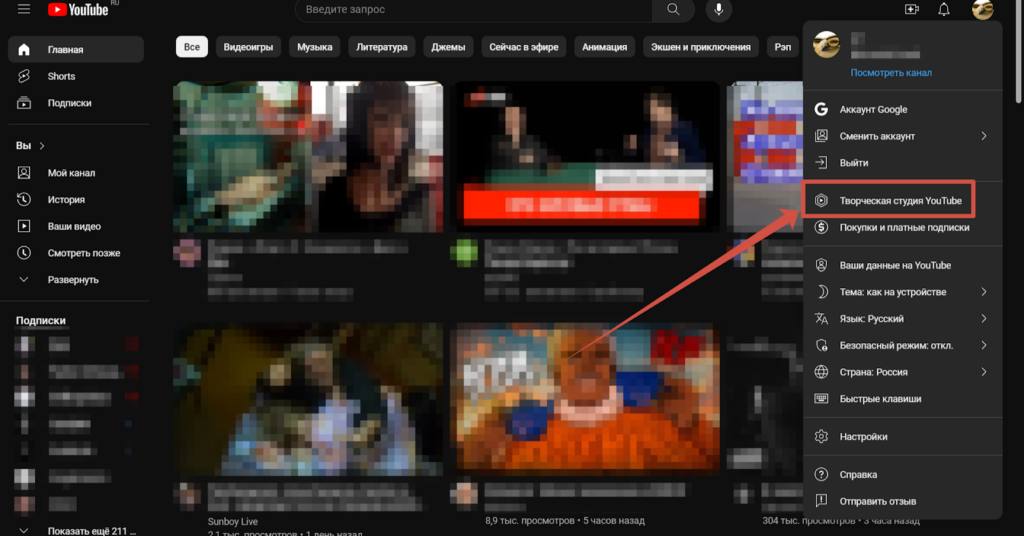Open Мой канал
1024x536 pixels.
(76, 173)
